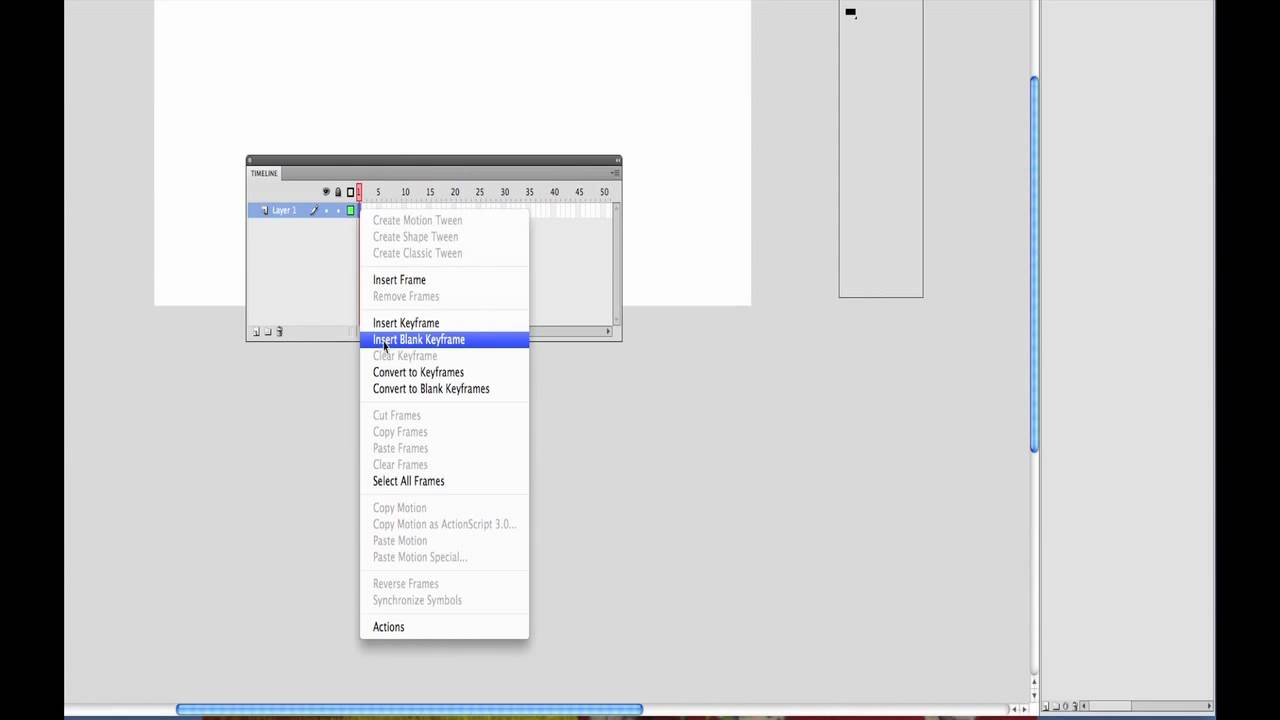The width and height of the screenshot is (1280, 720).
Task: Click frame number 25 on timeline ruler
Action: pyautogui.click(x=479, y=192)
